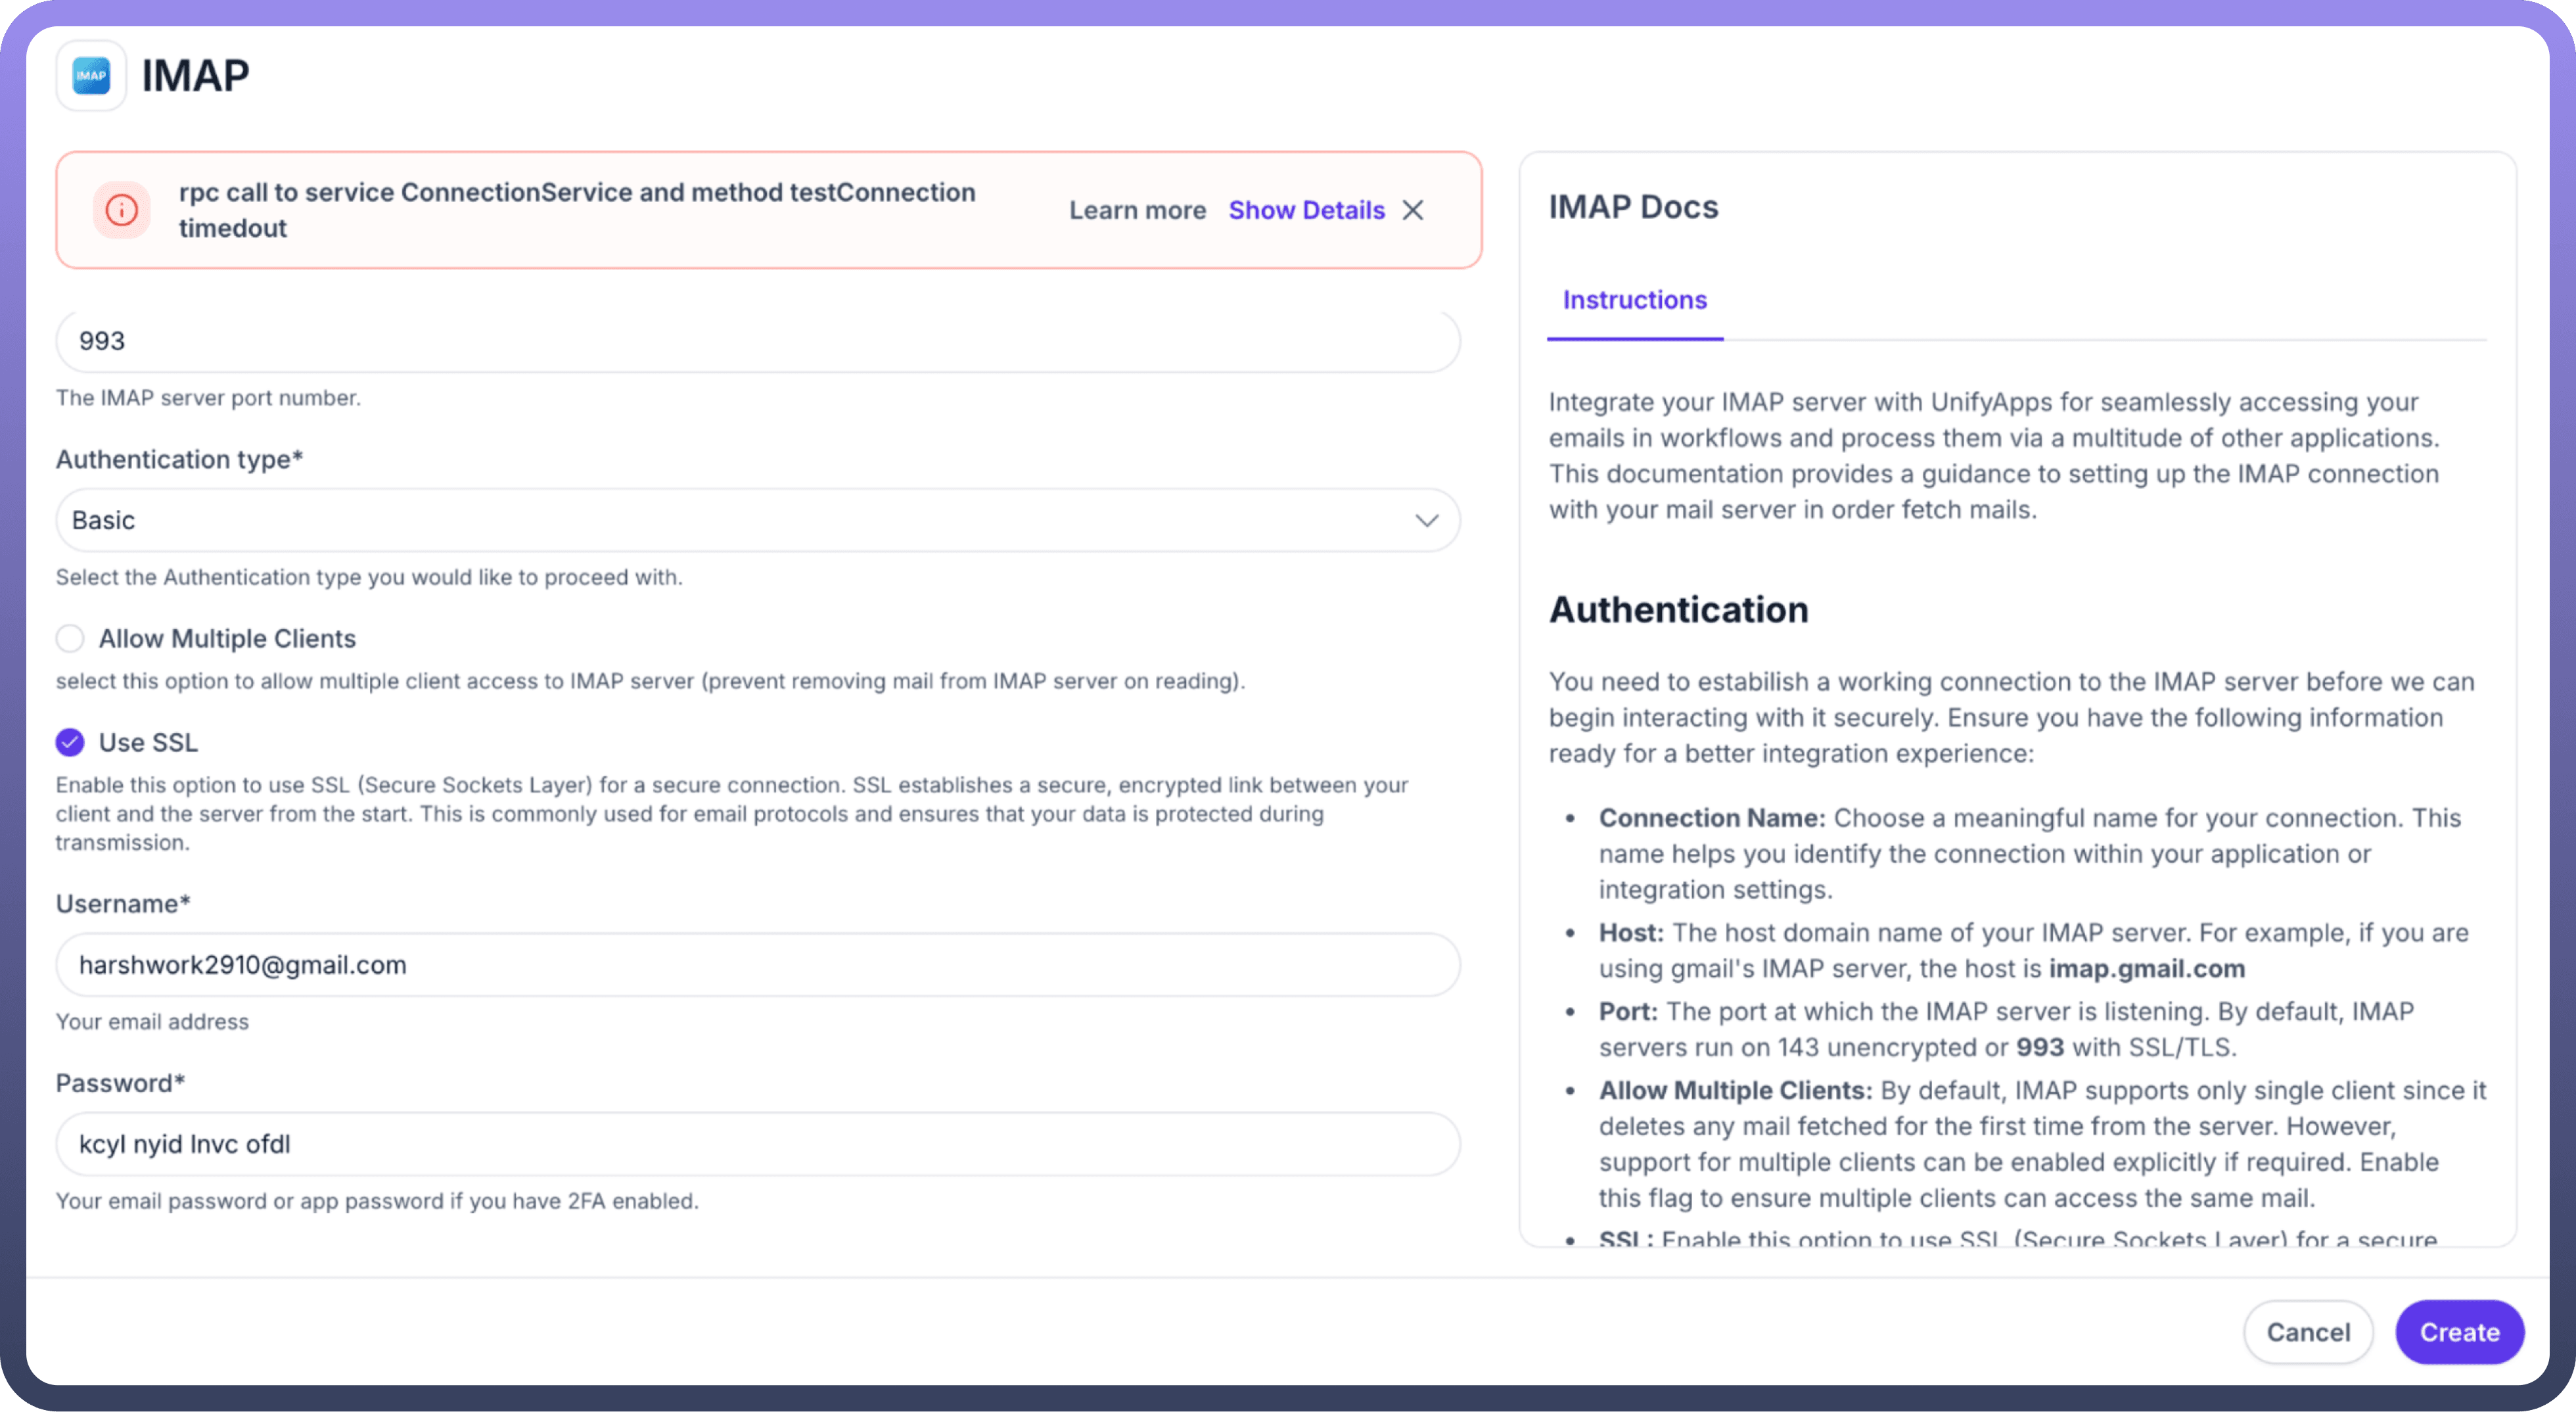Viewport: 2576px width, 1412px height.
Task: Click the Show Details link
Action: point(1306,210)
